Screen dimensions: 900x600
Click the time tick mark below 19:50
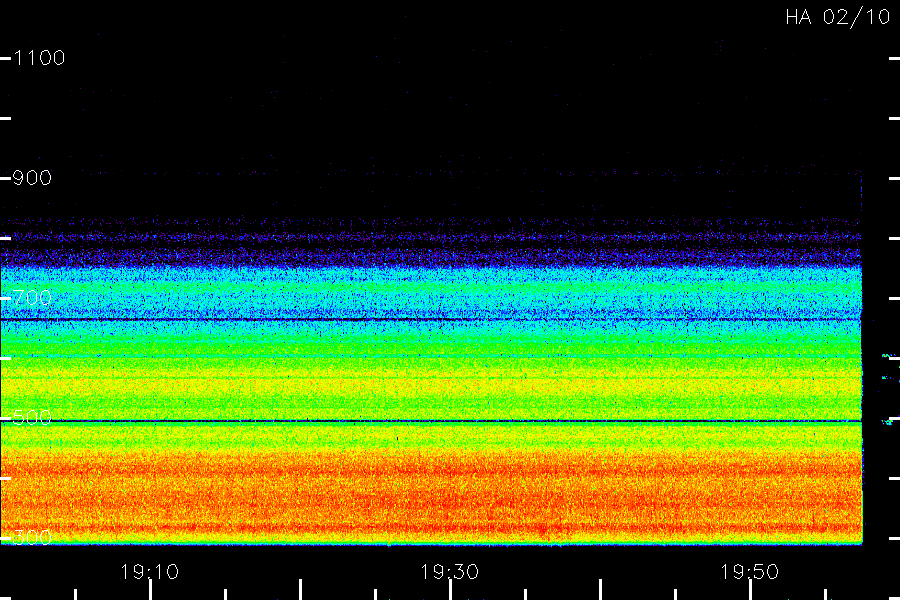tap(750, 590)
